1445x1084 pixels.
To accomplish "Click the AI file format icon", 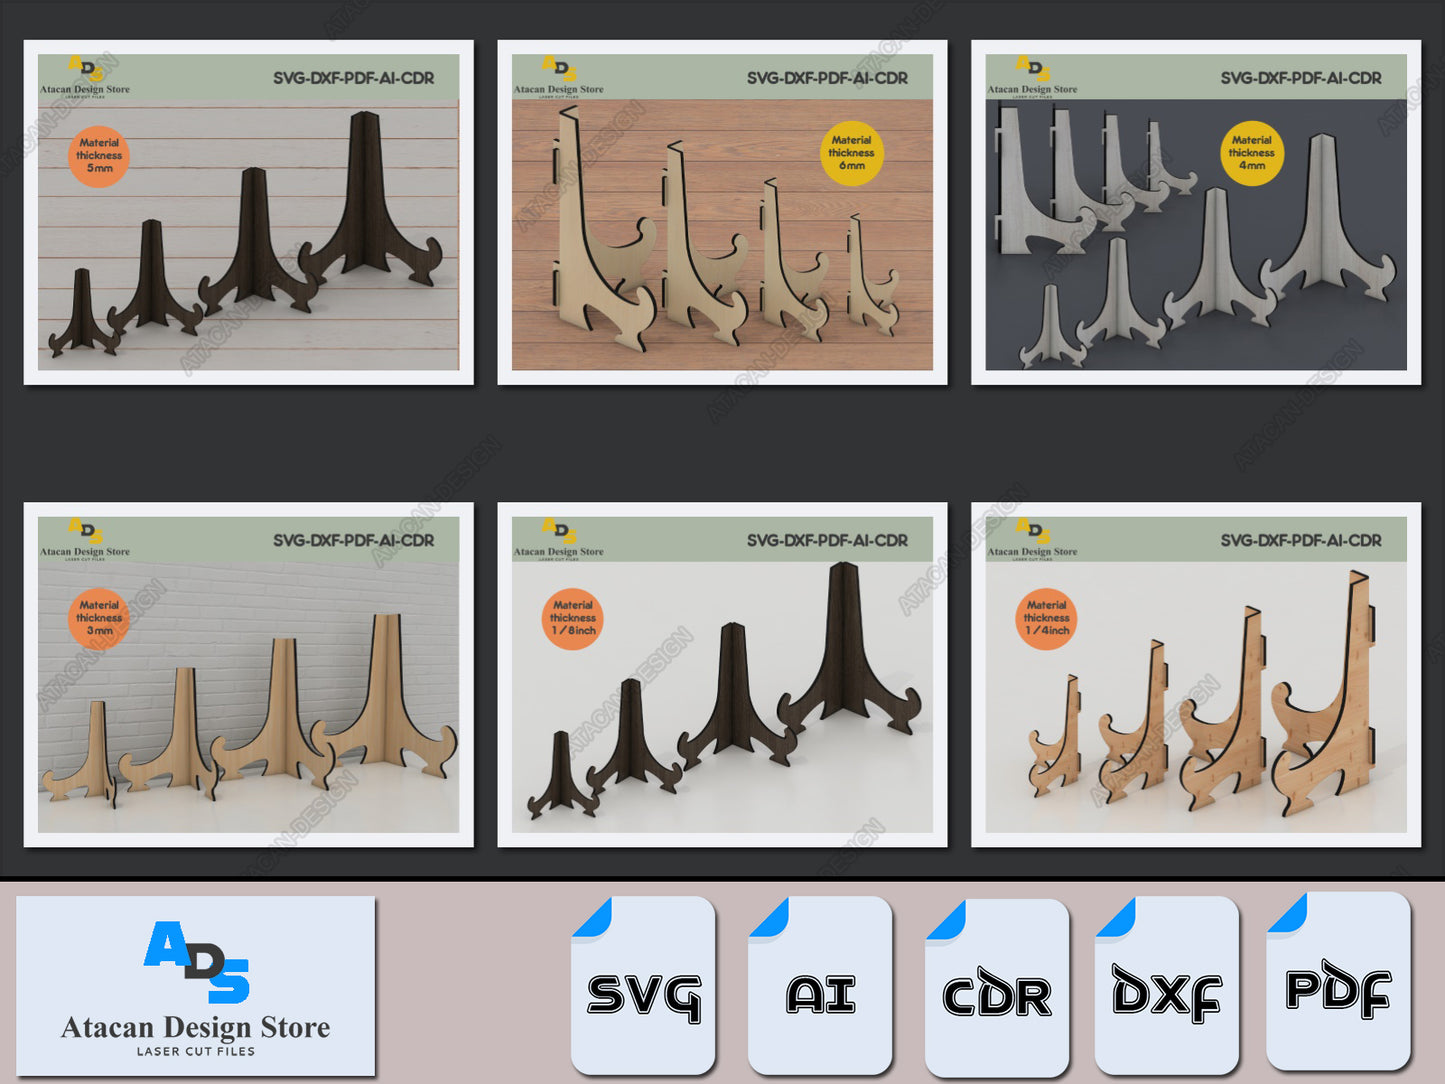I will tap(820, 985).
